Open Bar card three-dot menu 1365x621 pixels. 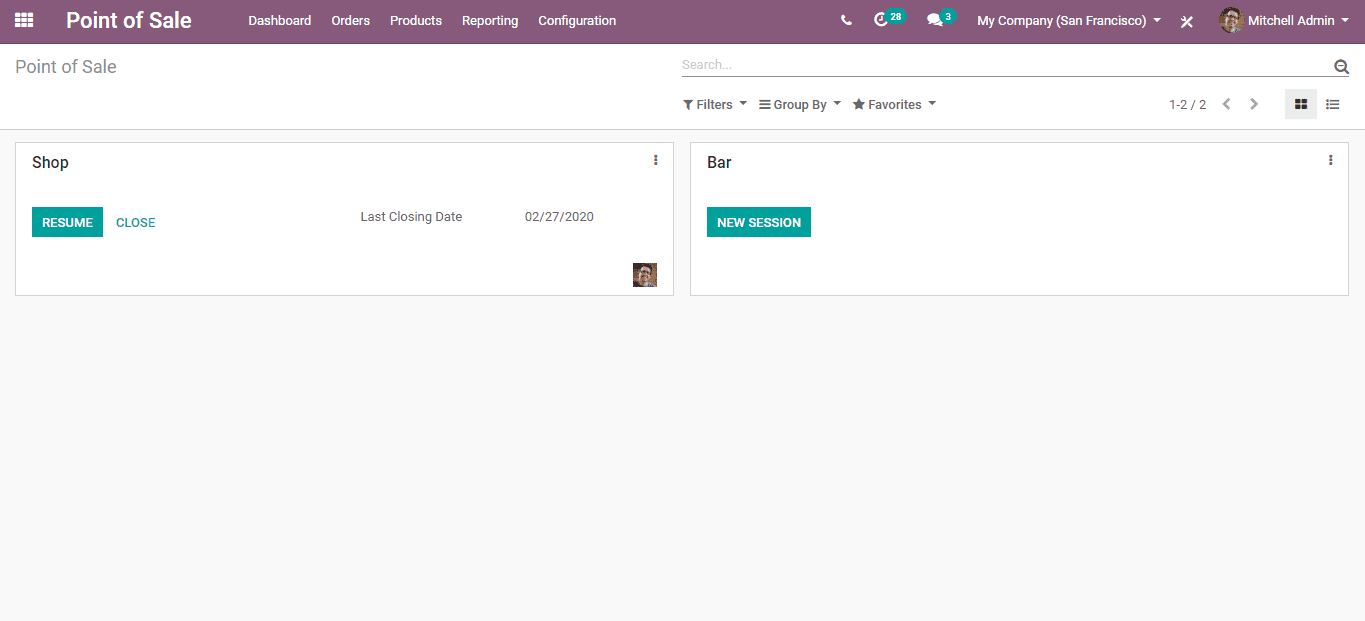pos(1330,160)
